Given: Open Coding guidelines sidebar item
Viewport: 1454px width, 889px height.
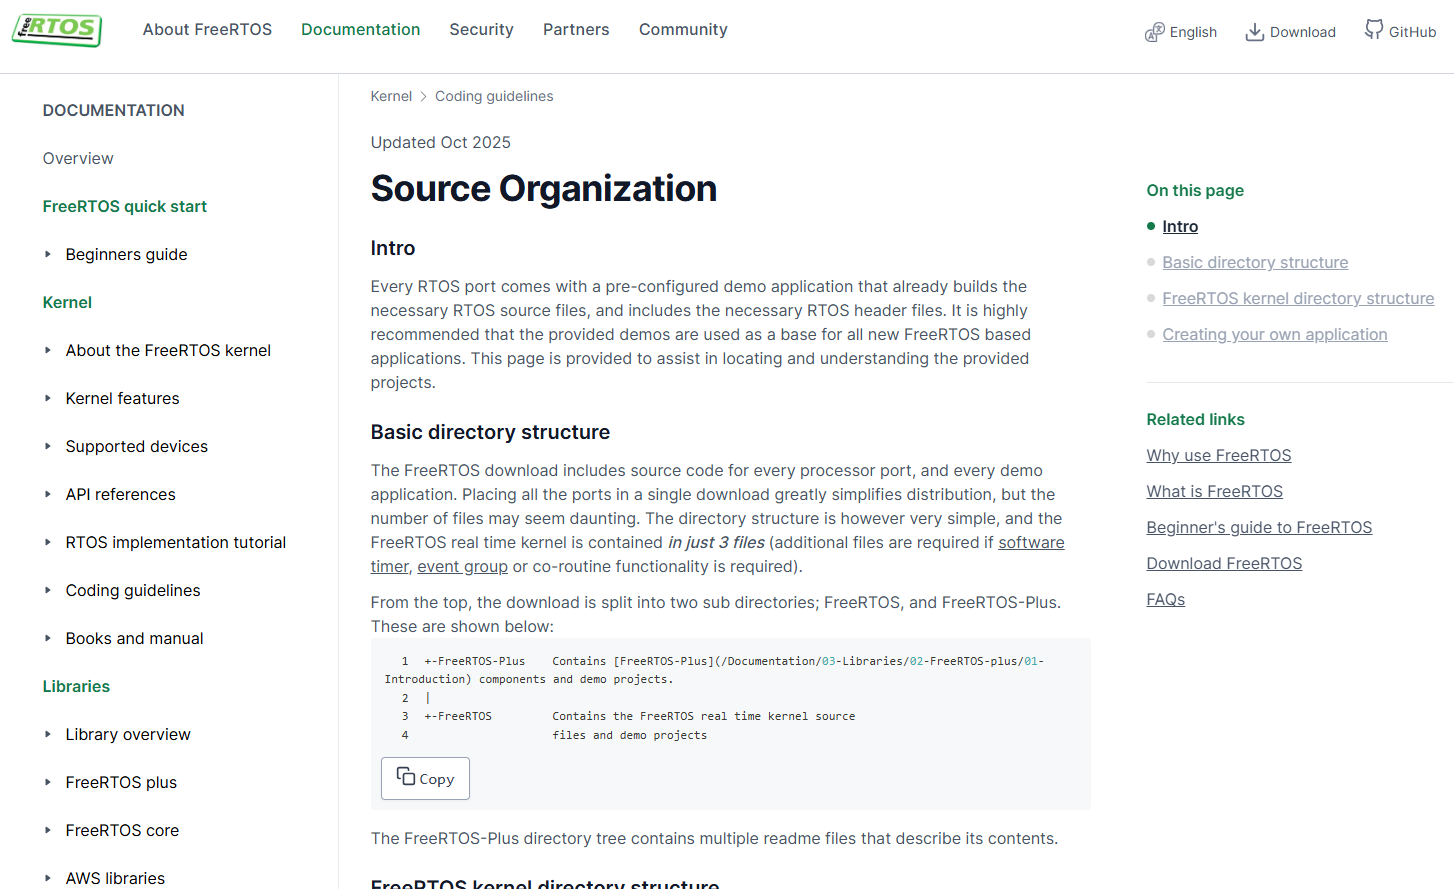Looking at the screenshot, I should [x=133, y=590].
